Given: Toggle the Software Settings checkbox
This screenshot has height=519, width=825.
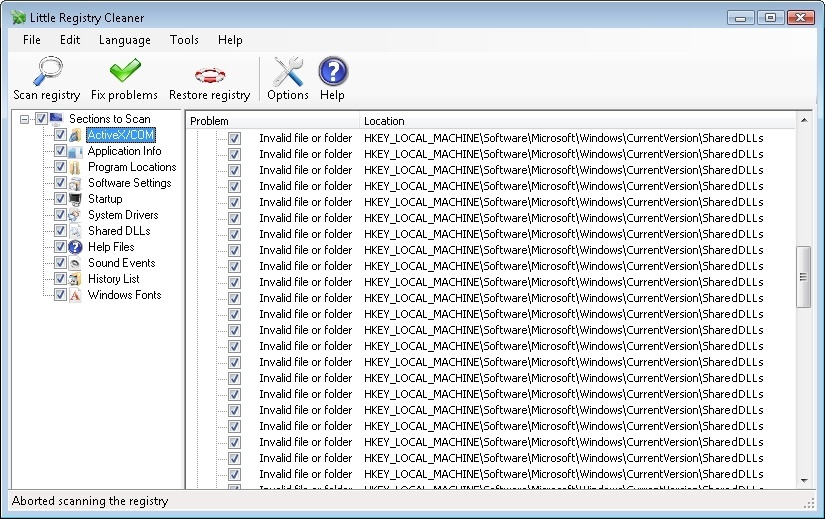Looking at the screenshot, I should pos(60,183).
